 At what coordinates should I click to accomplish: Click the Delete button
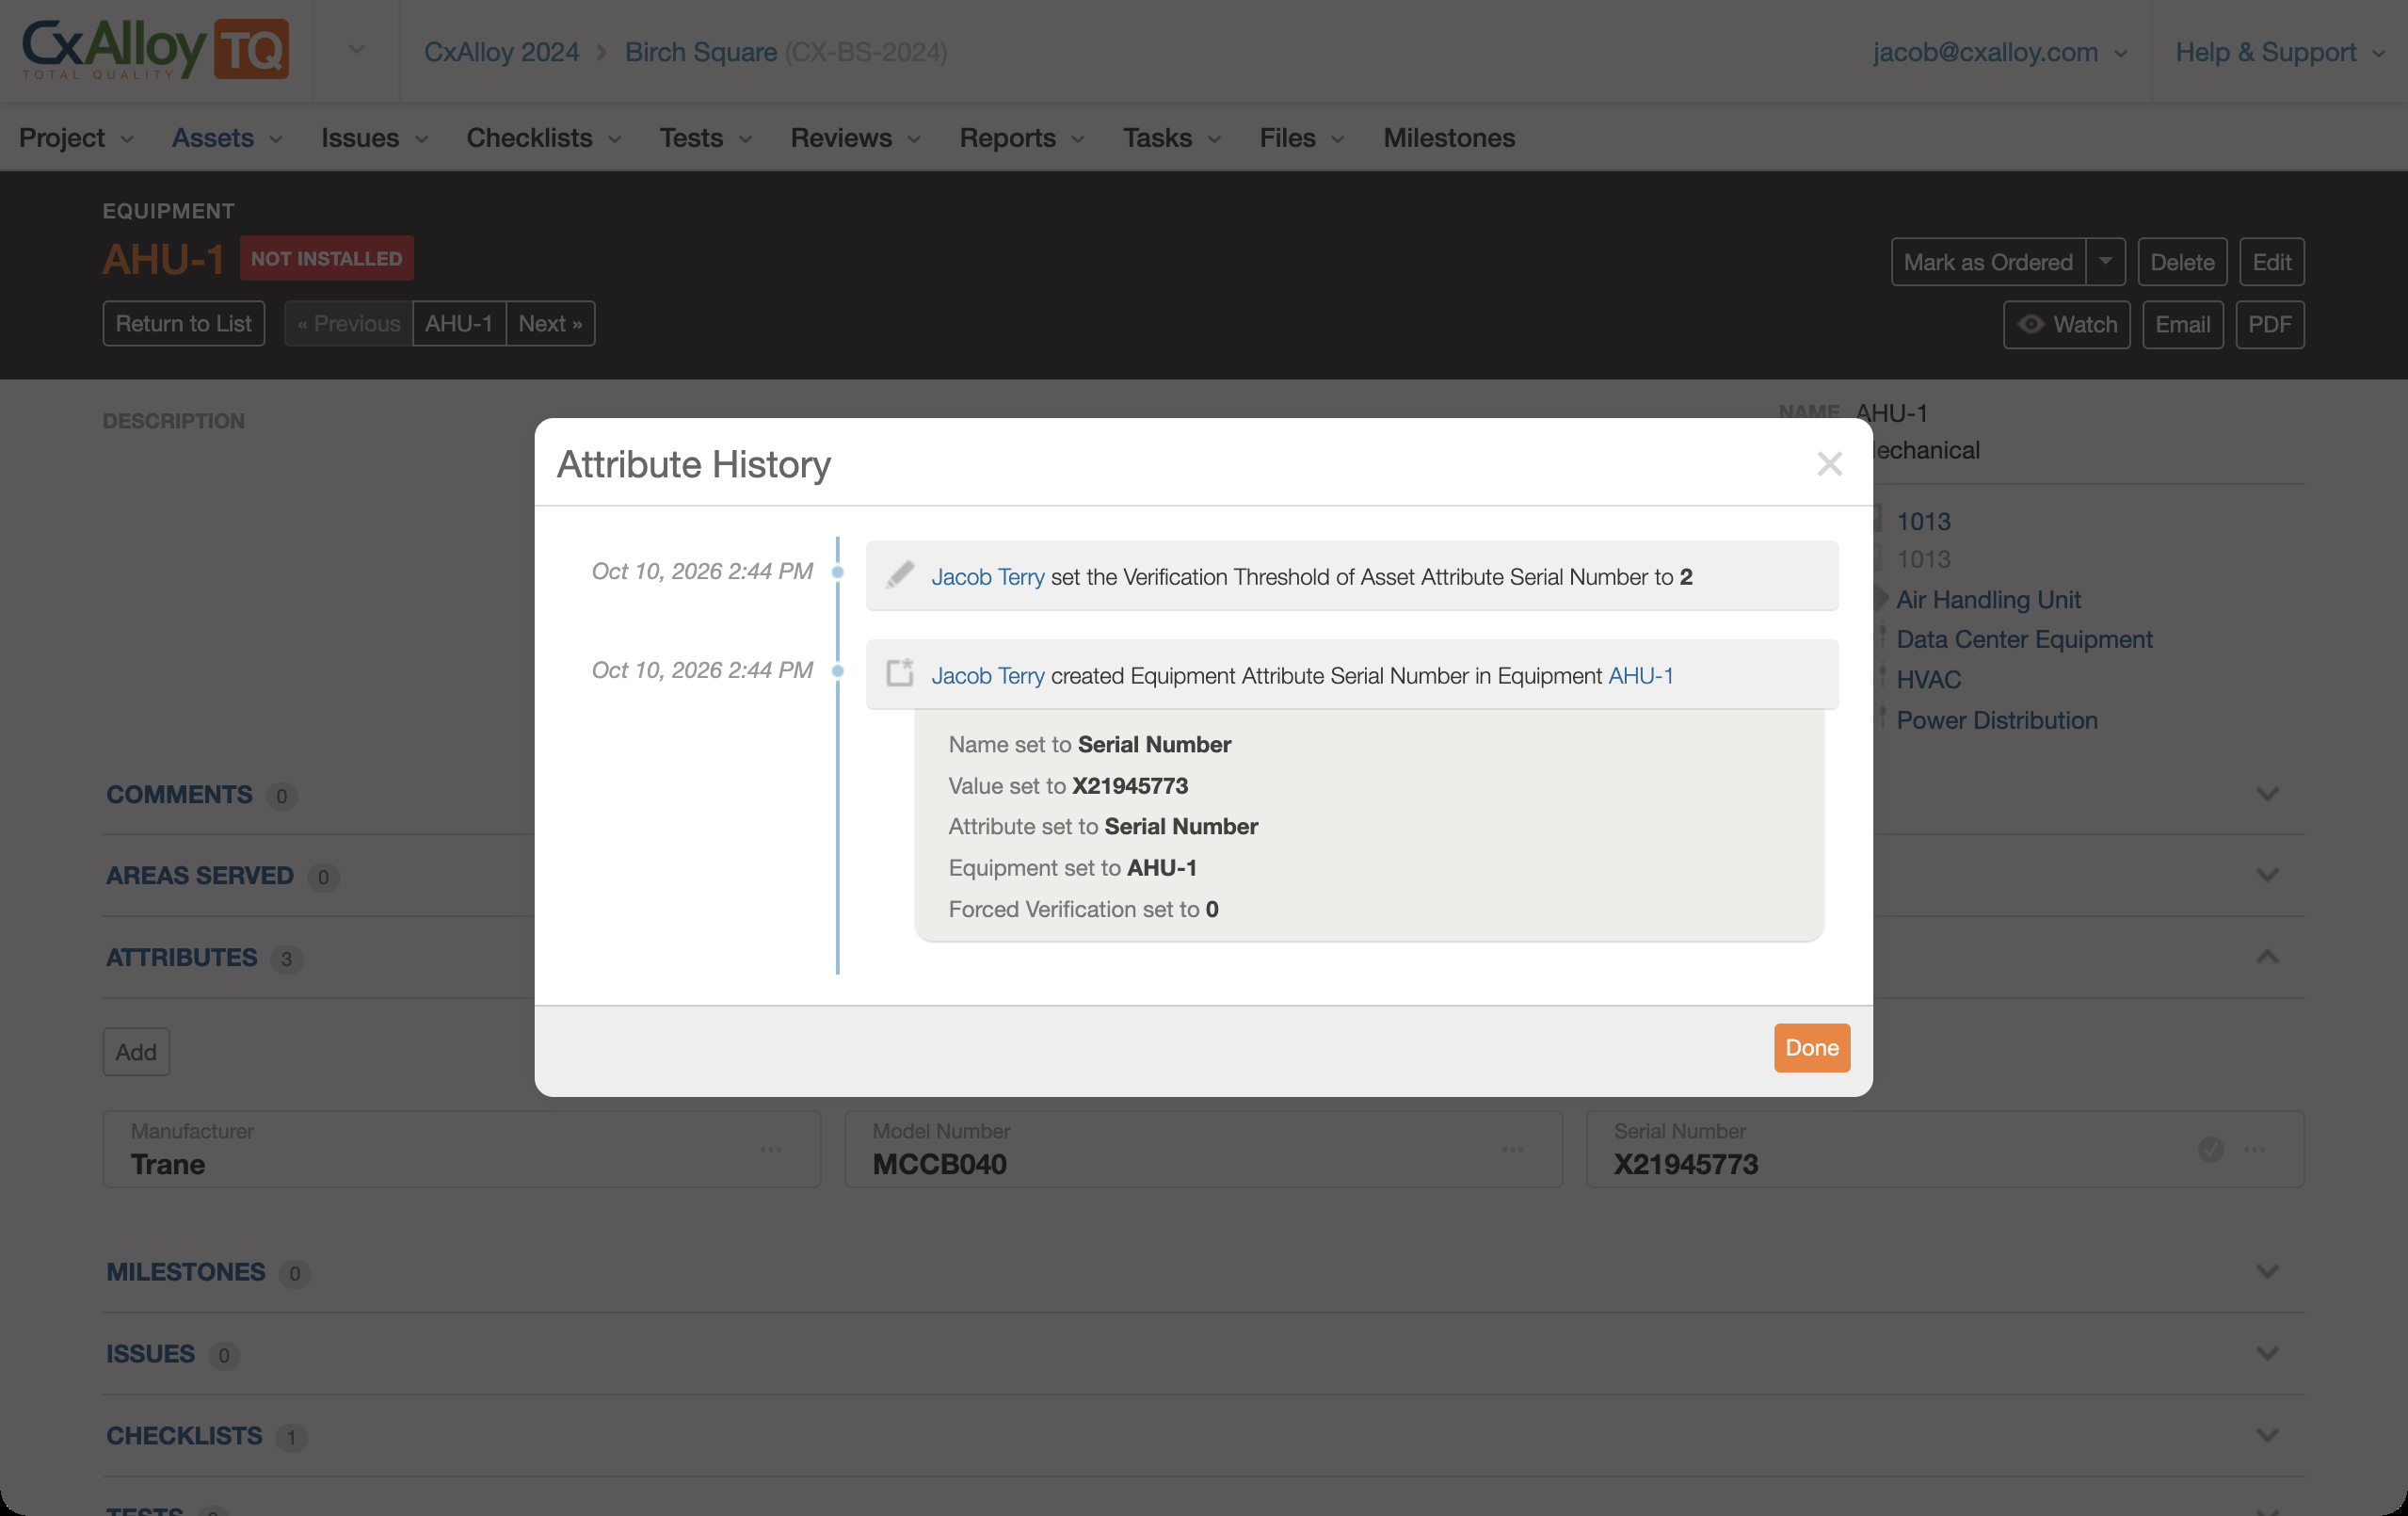coord(2181,262)
